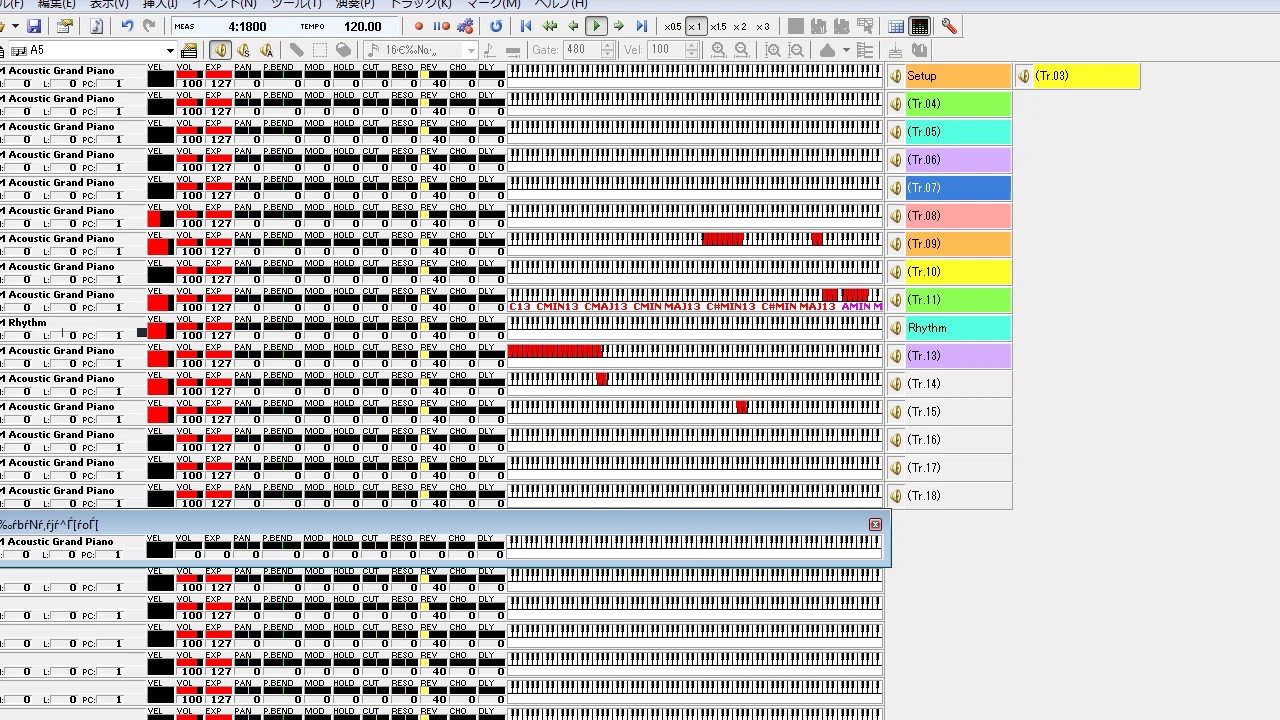Jump to the start of the song

(x=526, y=26)
